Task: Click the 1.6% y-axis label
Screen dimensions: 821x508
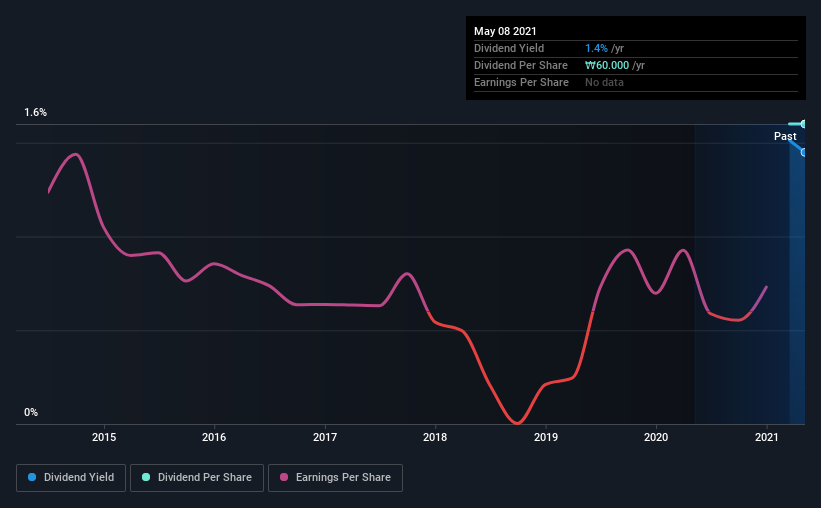Action: [35, 113]
